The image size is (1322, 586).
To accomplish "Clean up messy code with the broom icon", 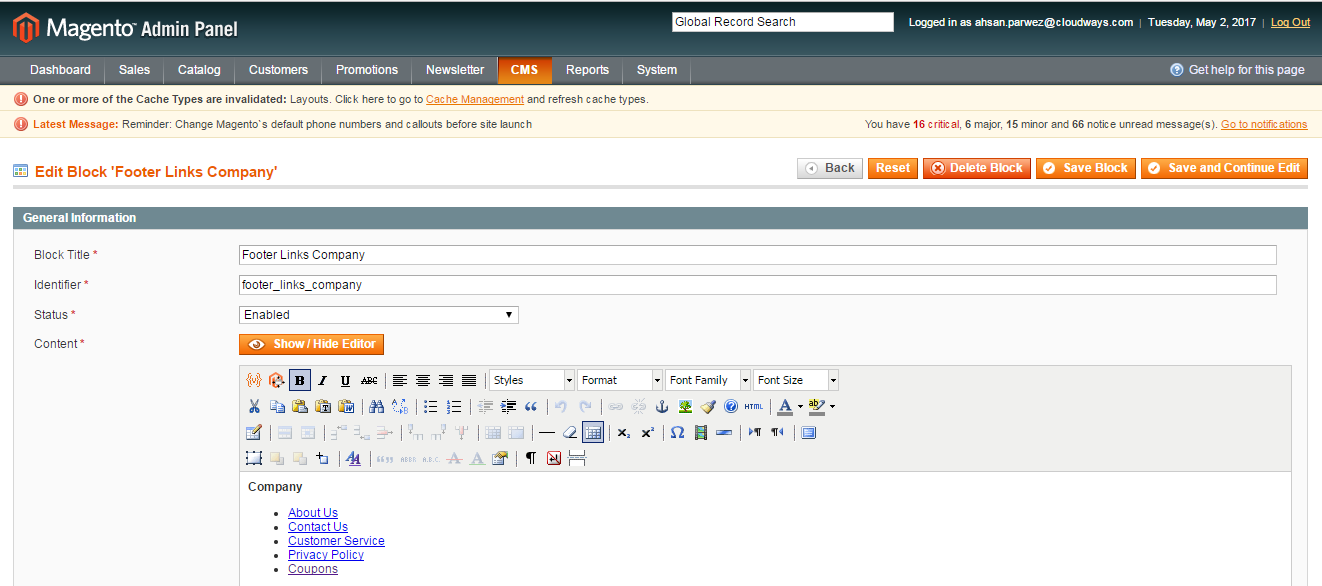I will coord(708,406).
